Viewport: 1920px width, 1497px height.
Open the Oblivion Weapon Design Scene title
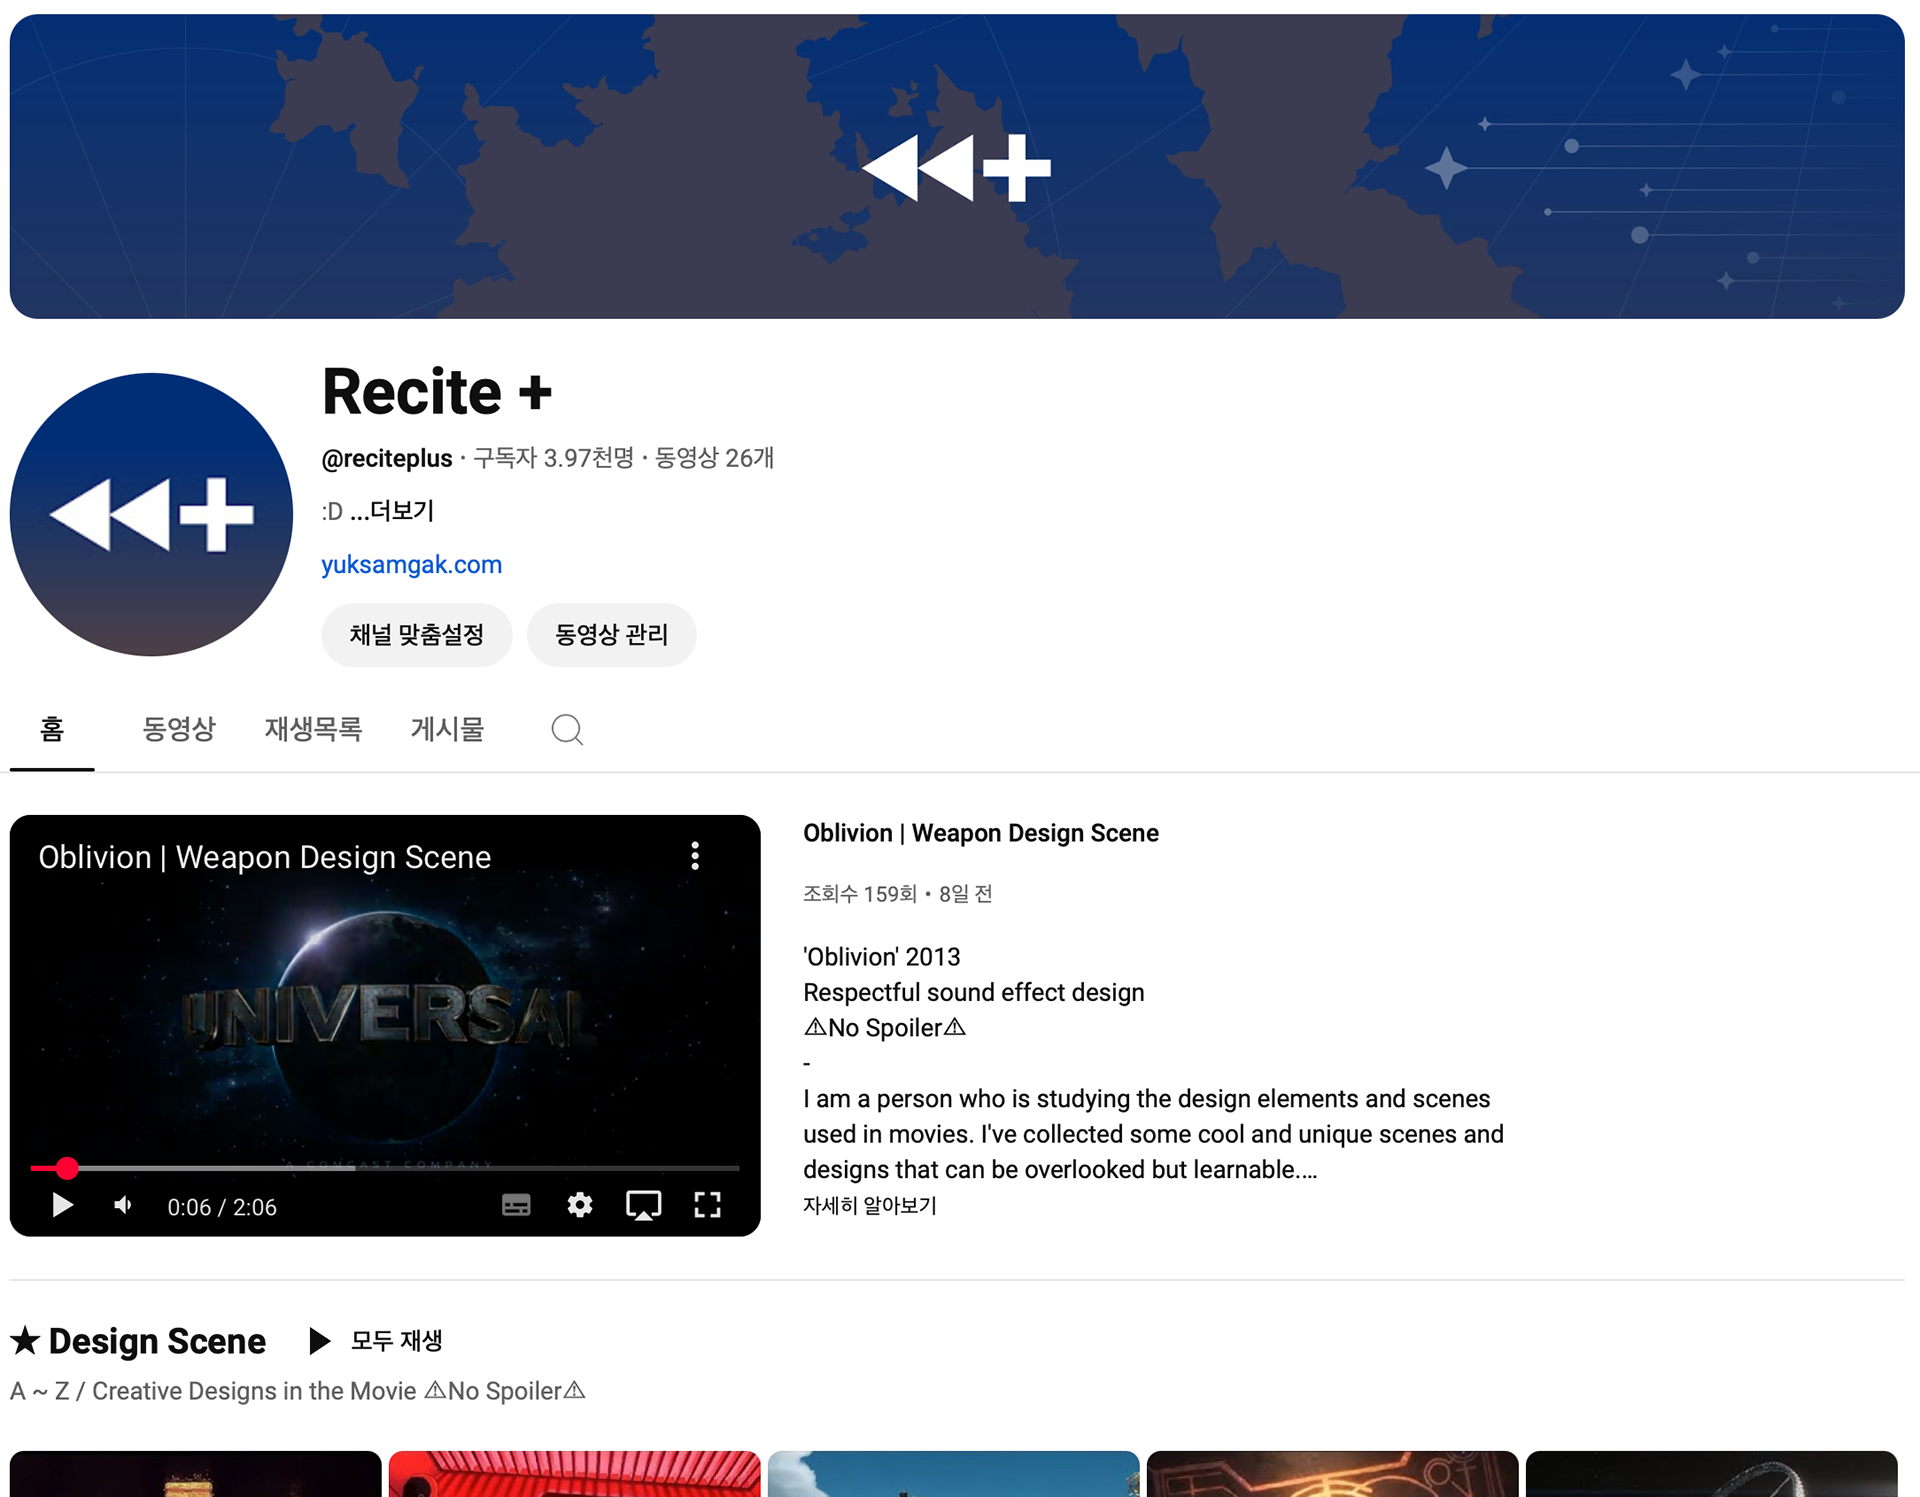pos(980,833)
